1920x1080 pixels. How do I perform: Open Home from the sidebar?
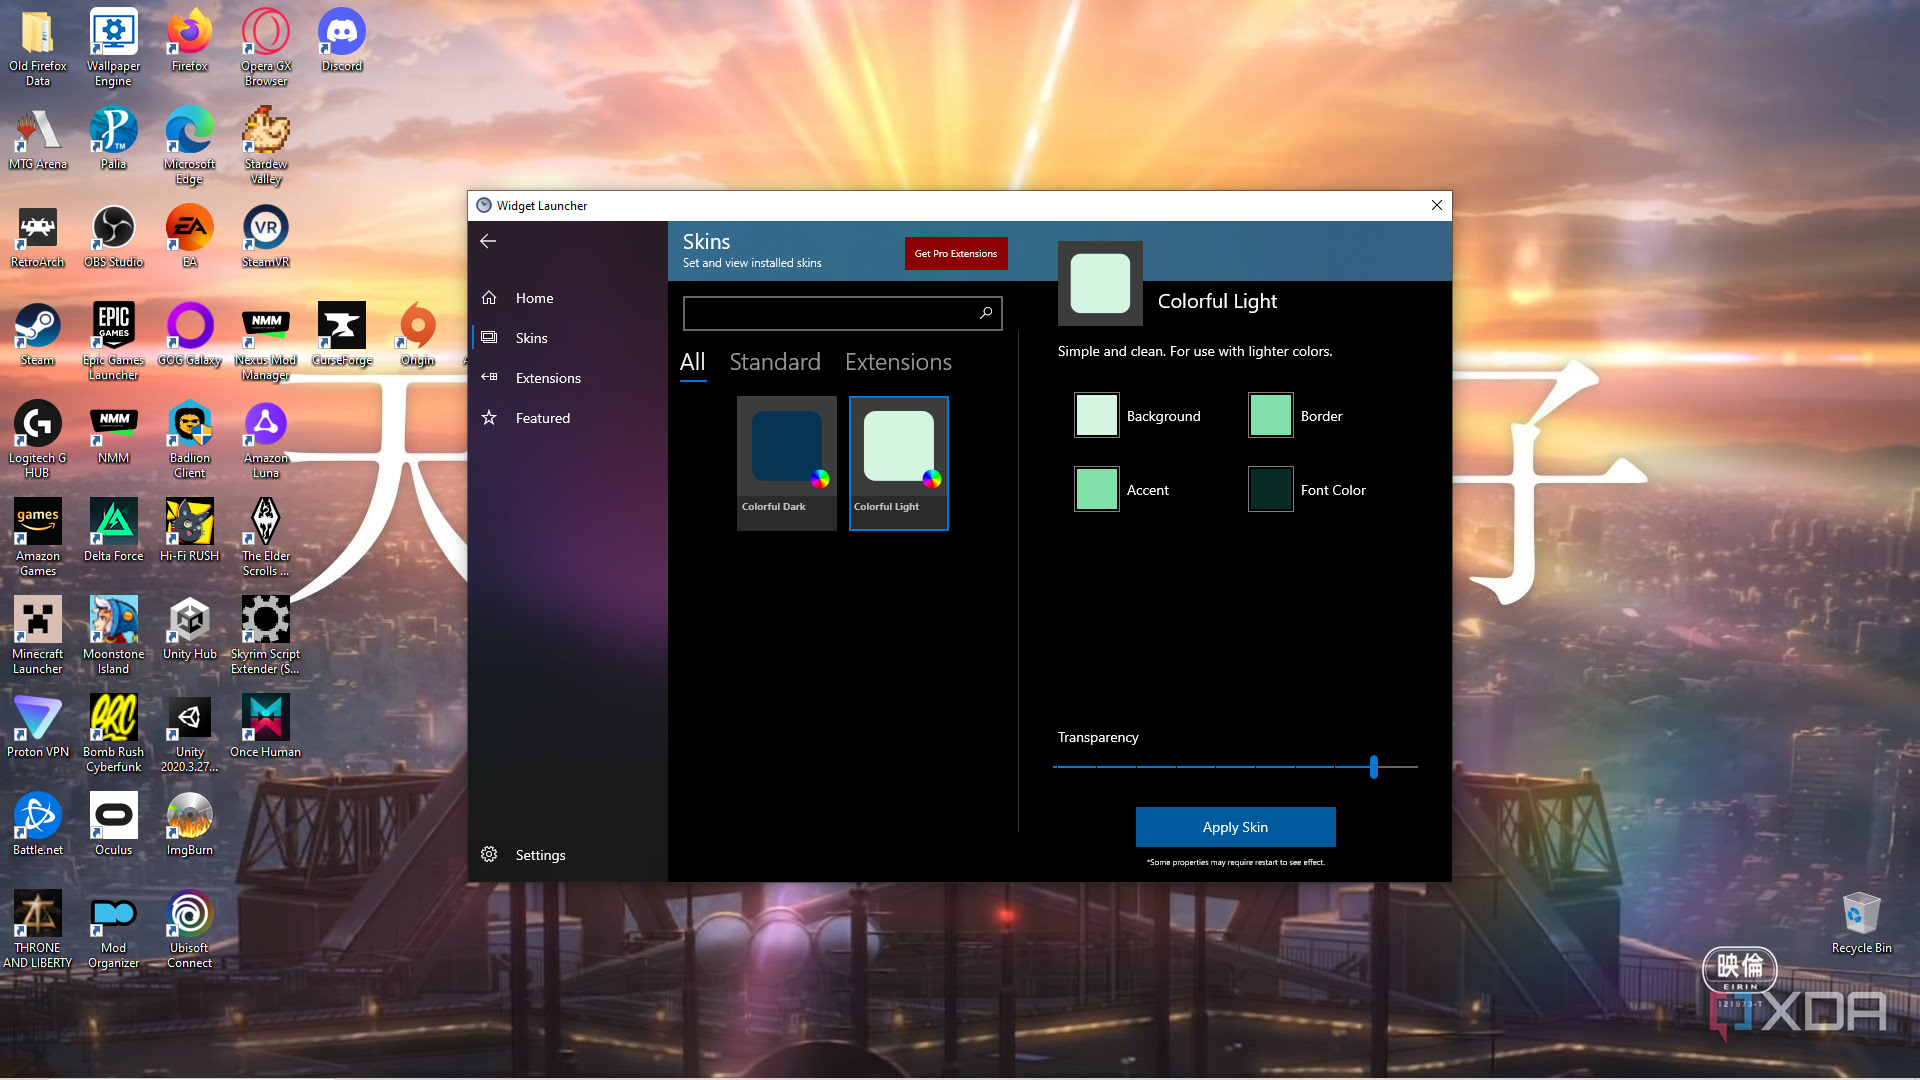click(x=534, y=298)
